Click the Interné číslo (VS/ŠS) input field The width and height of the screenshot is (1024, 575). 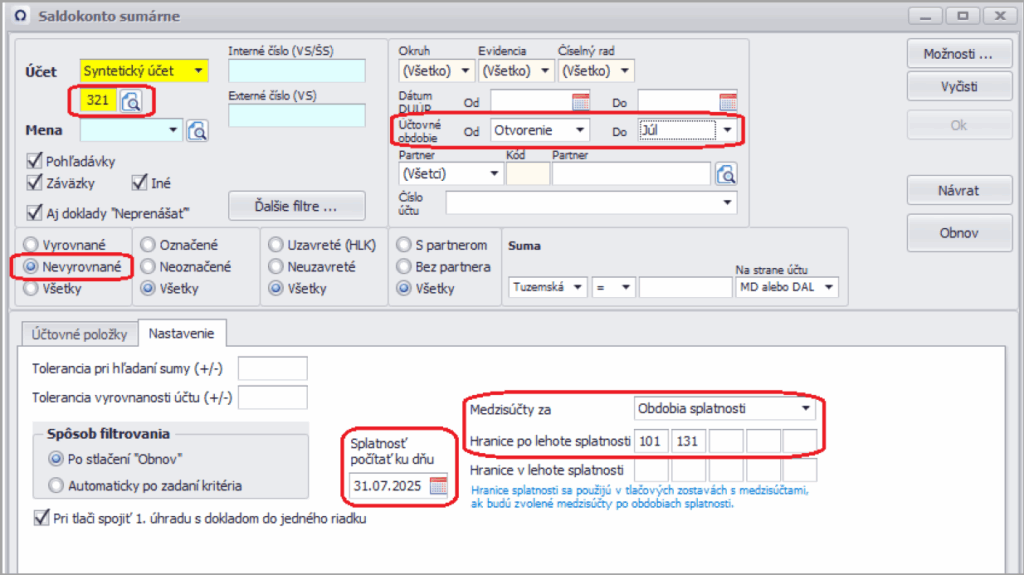[x=296, y=71]
